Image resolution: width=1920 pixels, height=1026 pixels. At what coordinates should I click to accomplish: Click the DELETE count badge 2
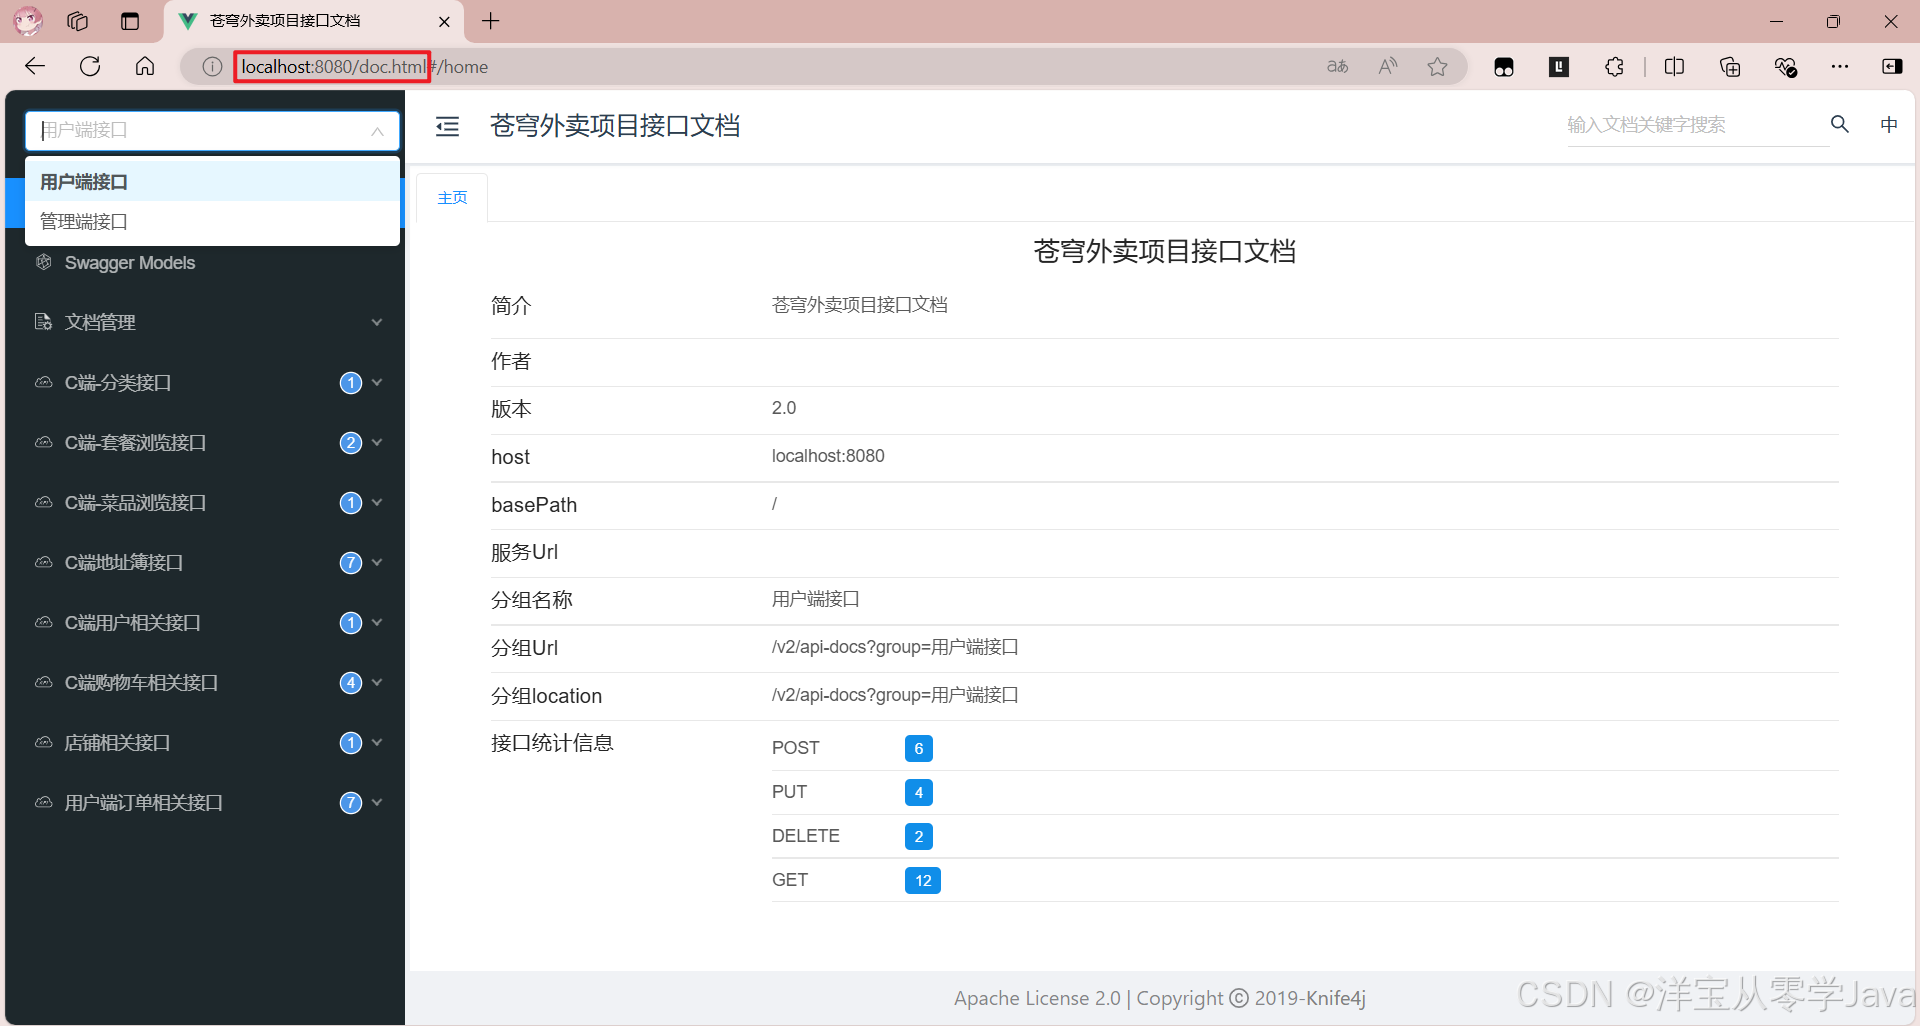pyautogui.click(x=919, y=836)
